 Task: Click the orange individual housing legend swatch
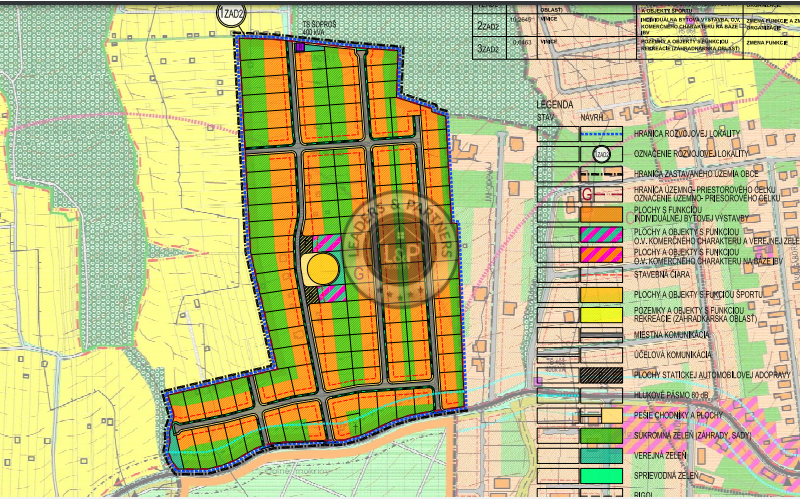(600, 213)
